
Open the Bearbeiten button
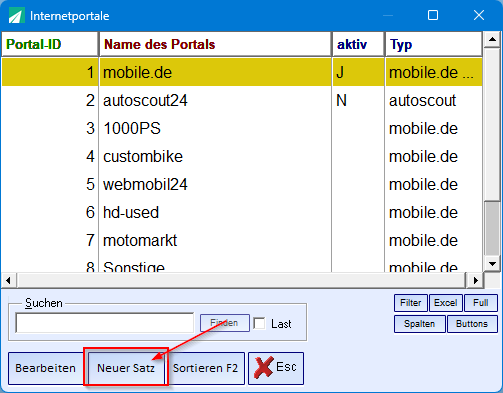pos(46,368)
